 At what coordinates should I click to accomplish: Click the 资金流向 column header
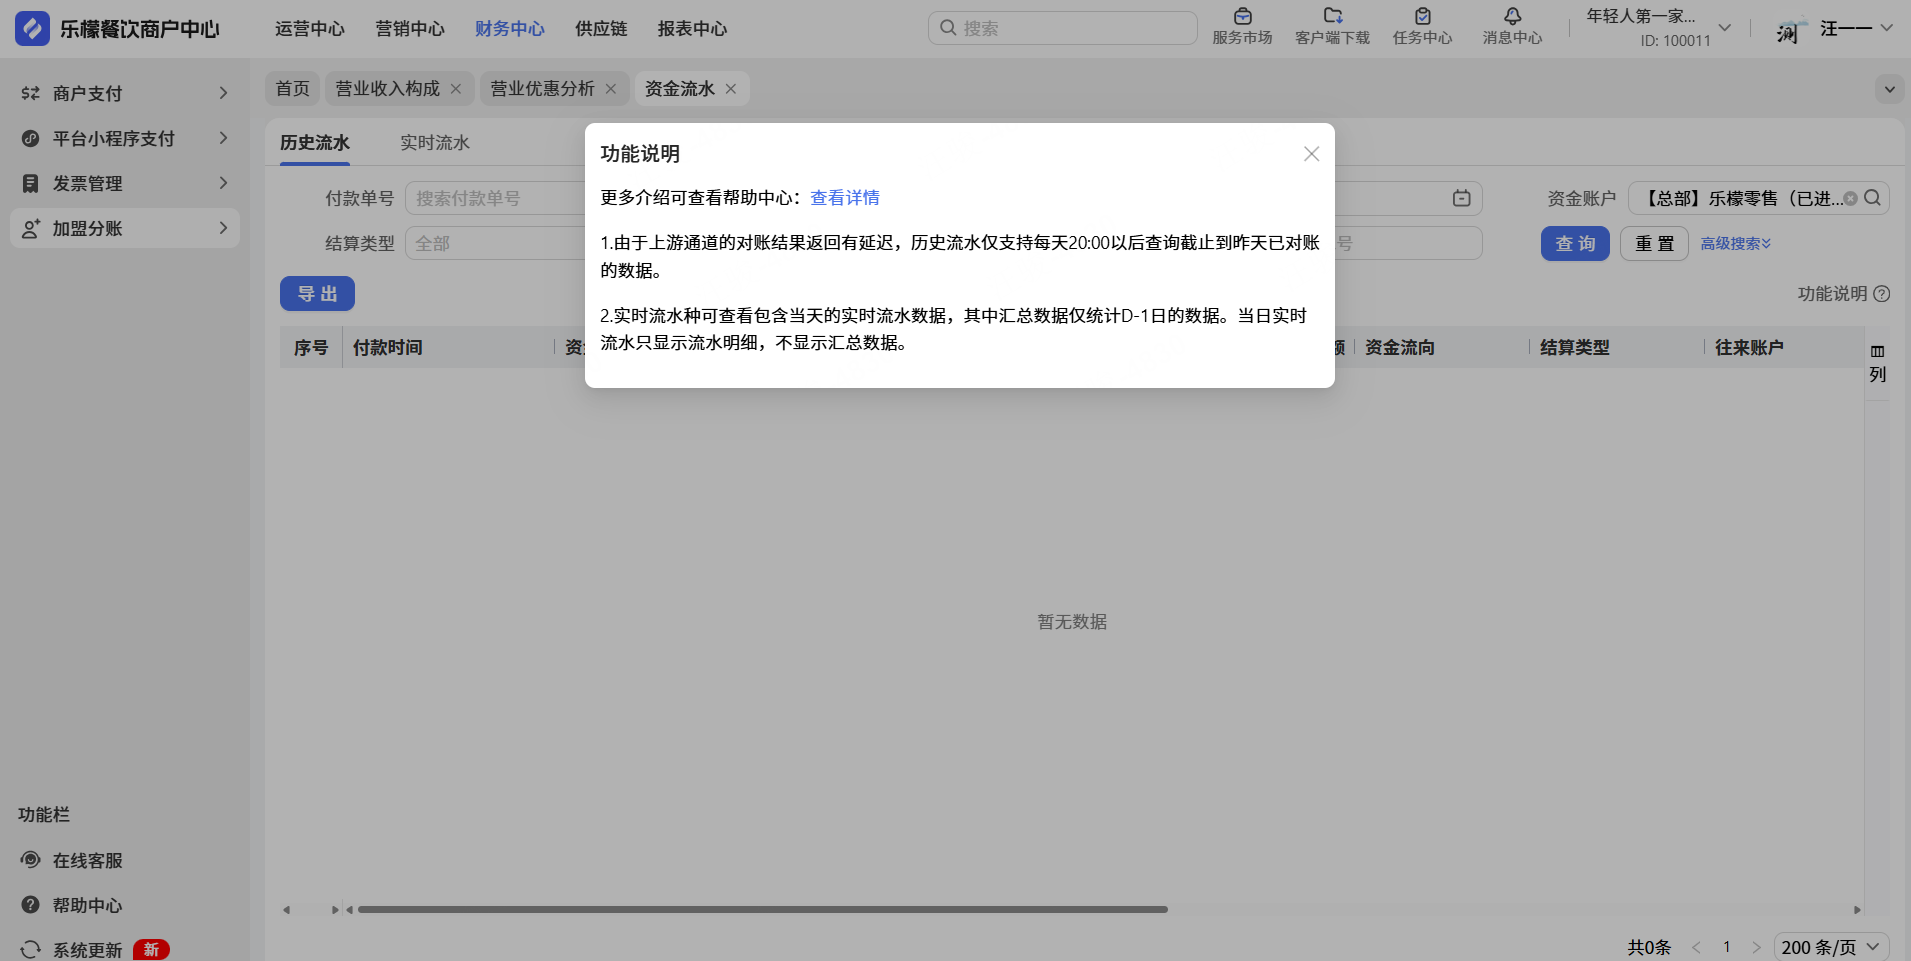pyautogui.click(x=1400, y=348)
